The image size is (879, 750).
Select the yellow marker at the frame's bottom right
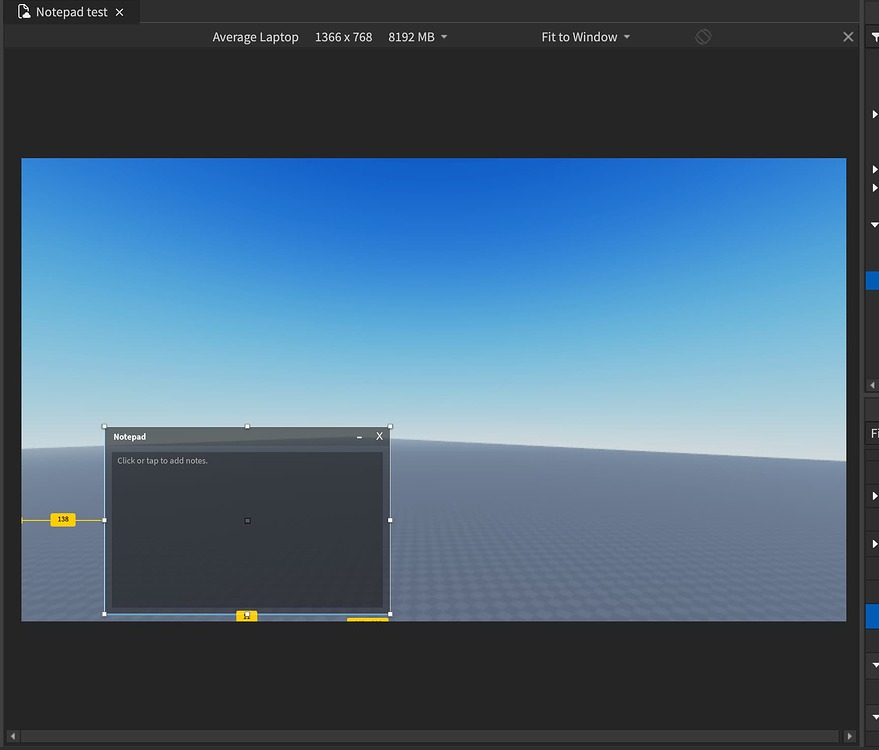coord(368,621)
